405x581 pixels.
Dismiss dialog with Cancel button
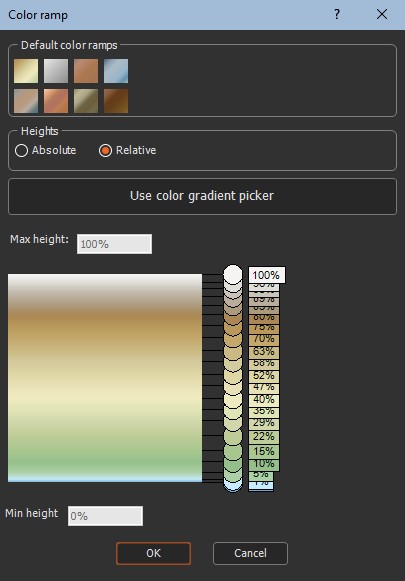tap(250, 553)
